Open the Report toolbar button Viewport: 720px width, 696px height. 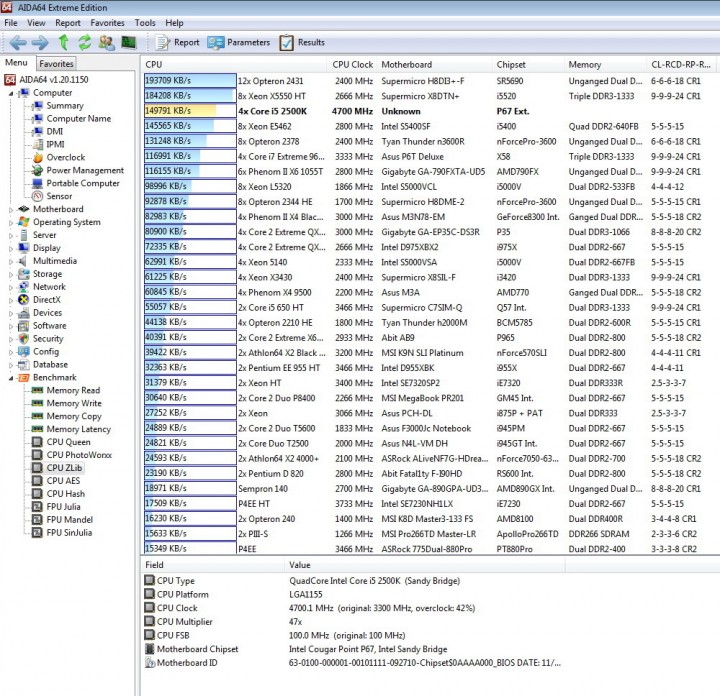(178, 42)
